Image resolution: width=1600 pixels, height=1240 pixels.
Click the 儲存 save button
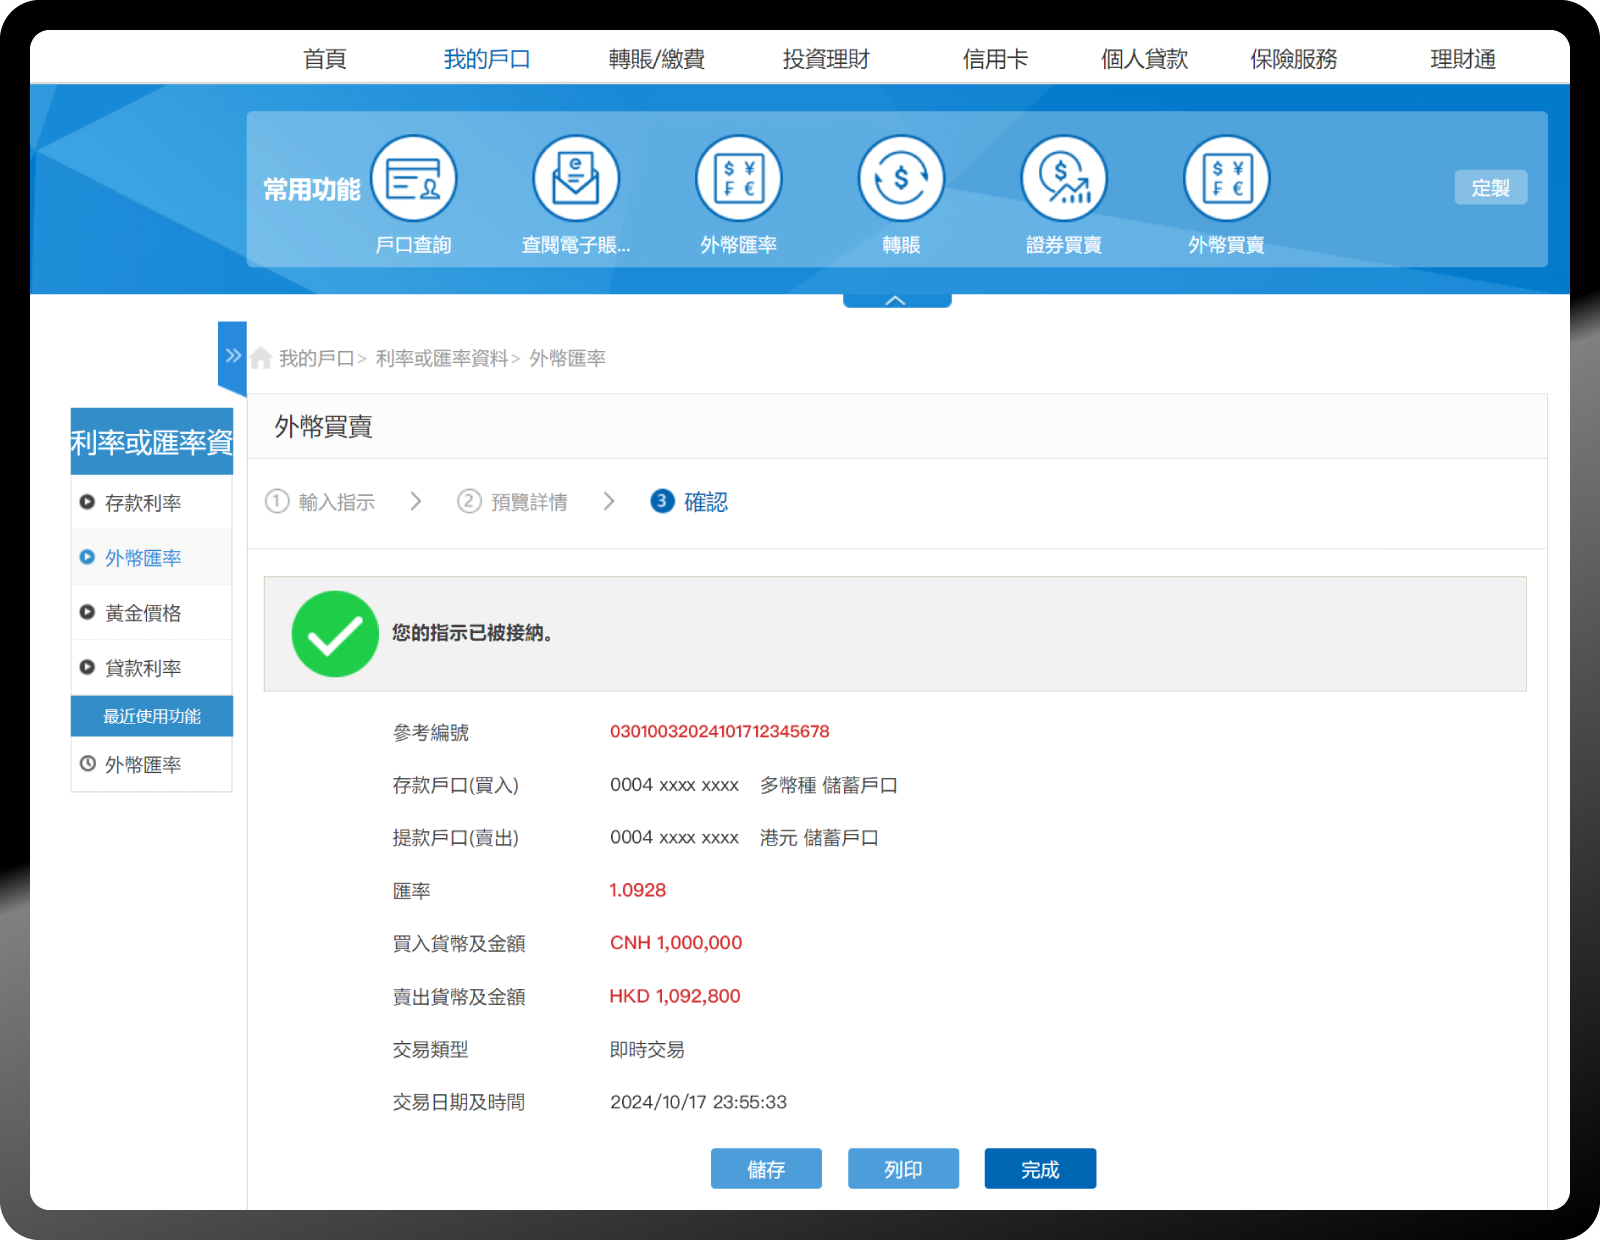click(x=766, y=1169)
